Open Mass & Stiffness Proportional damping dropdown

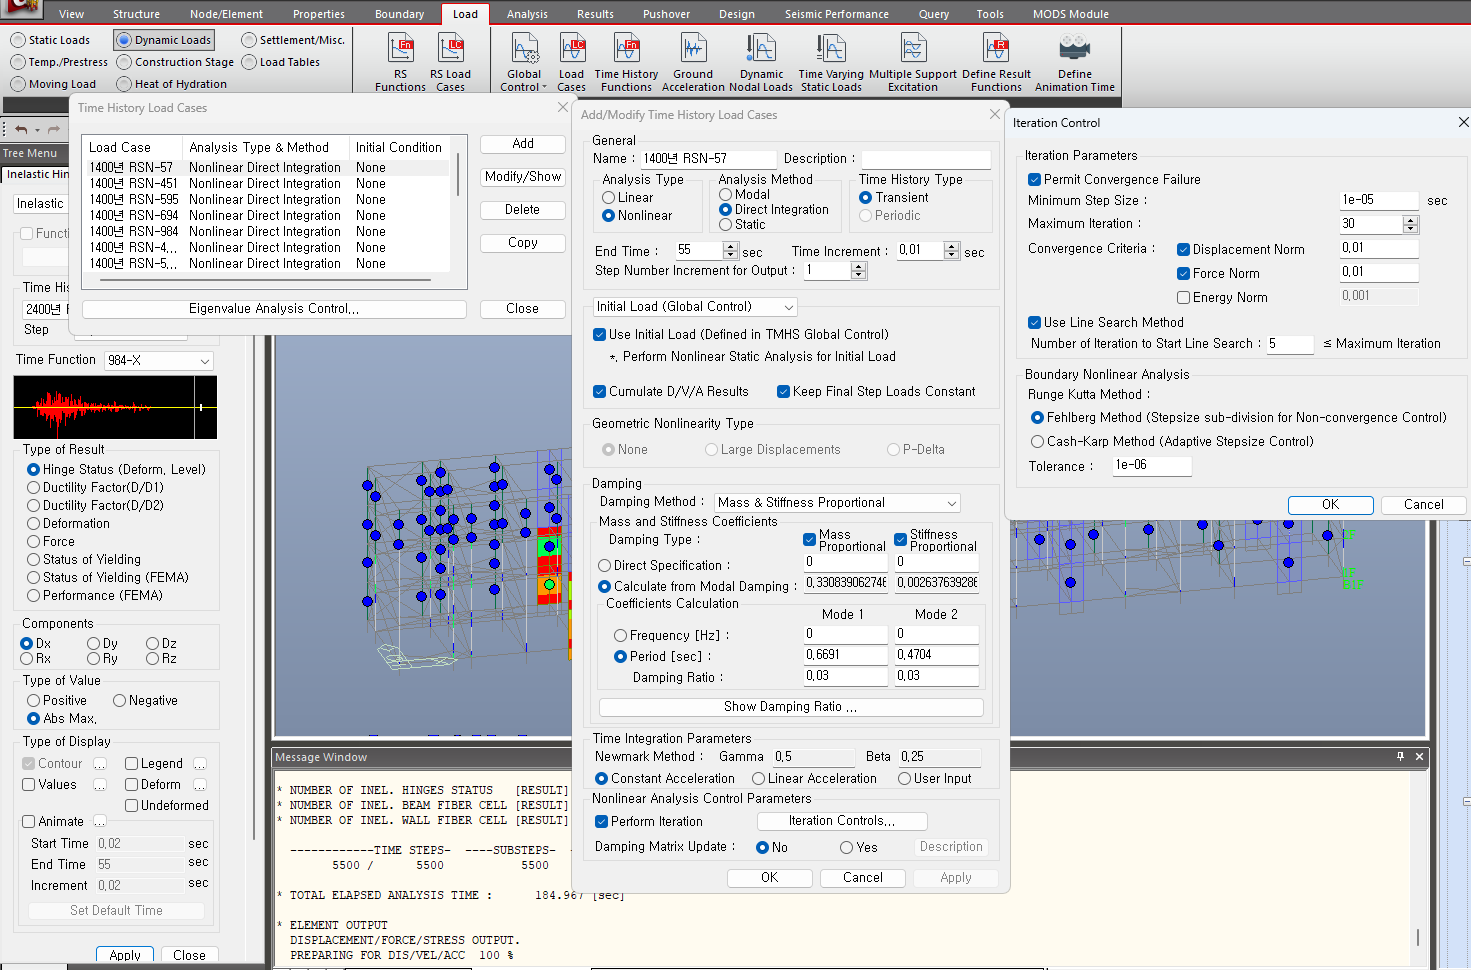[837, 503]
